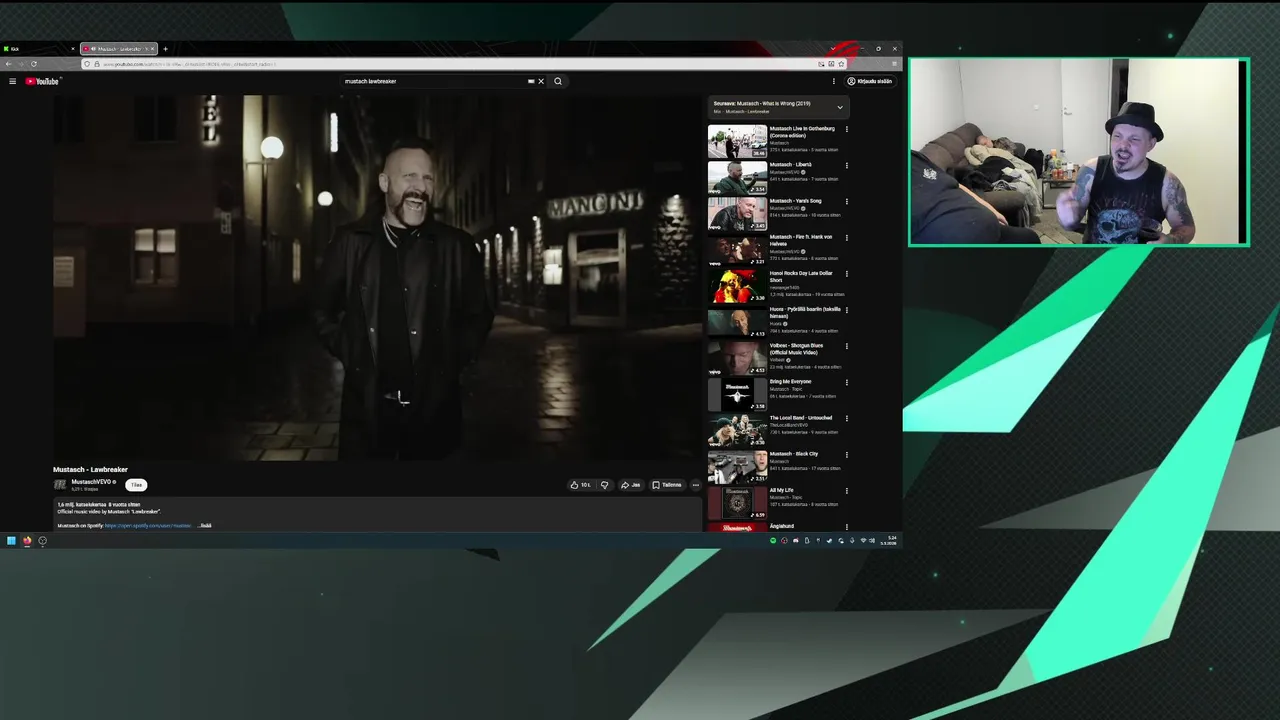The image size is (1280, 720).
Task: Expand the 'Seuraava' mix playlist chevron
Action: (x=840, y=107)
